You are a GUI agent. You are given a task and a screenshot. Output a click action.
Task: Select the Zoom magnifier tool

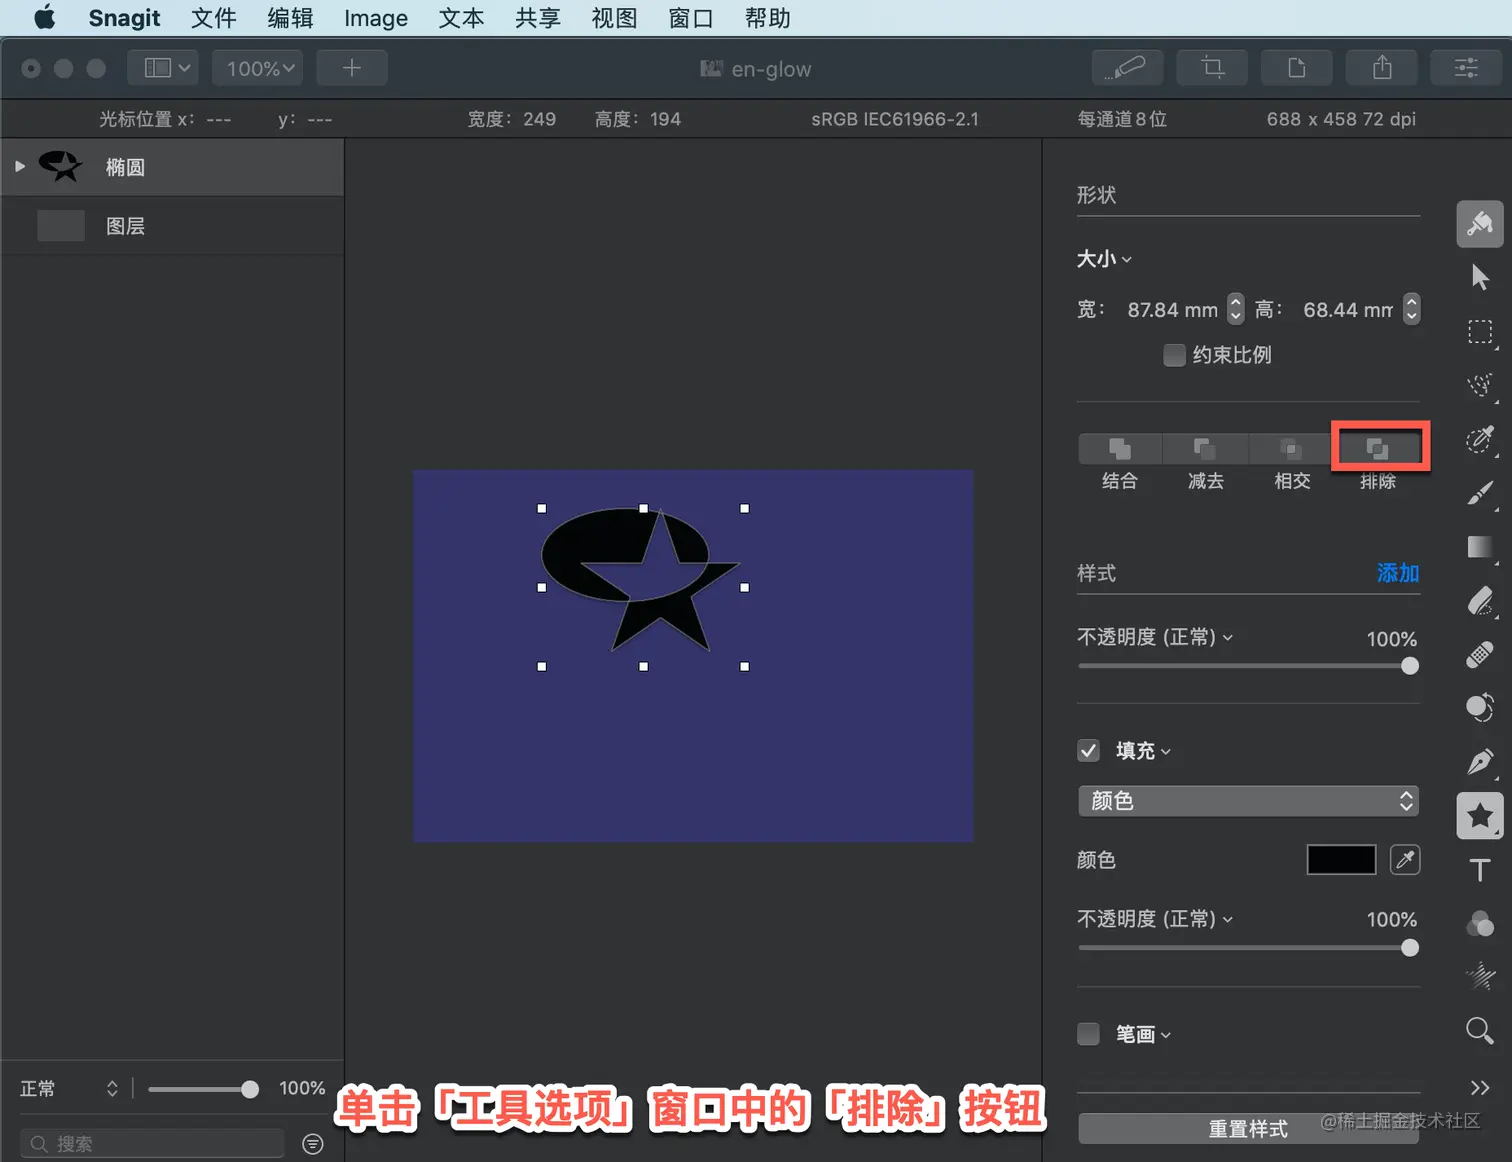(x=1480, y=1030)
